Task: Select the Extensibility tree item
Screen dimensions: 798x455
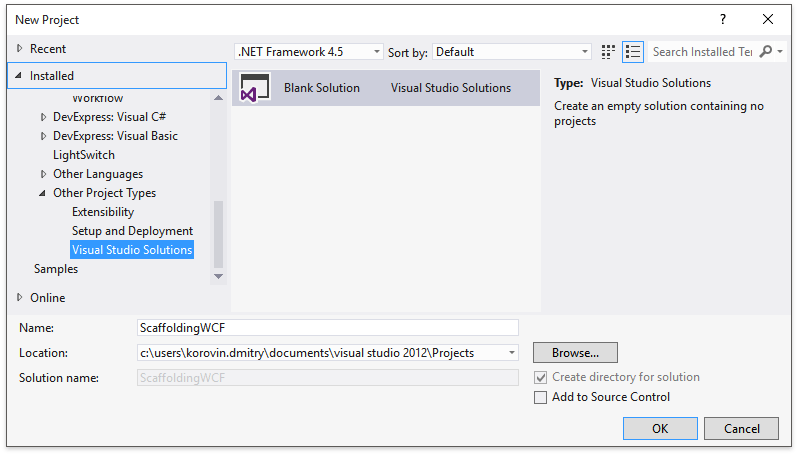Action: (x=103, y=212)
